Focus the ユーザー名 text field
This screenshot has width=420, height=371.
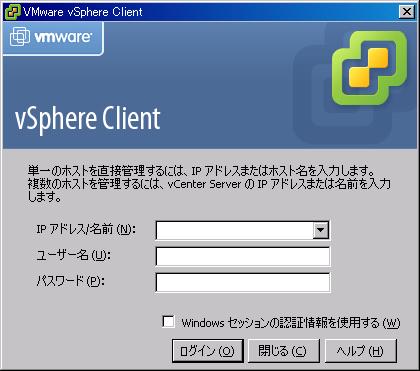pyautogui.click(x=243, y=256)
